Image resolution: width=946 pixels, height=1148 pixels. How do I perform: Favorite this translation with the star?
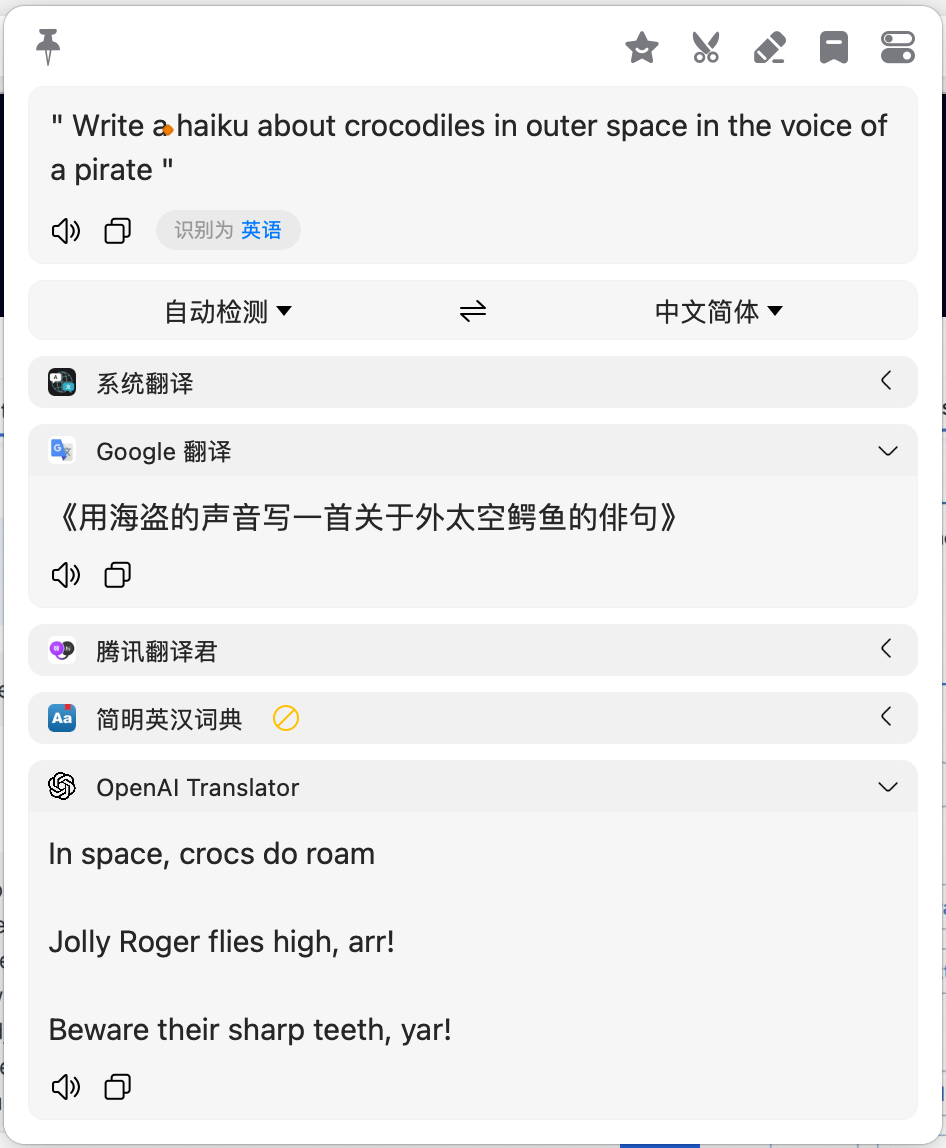(642, 47)
